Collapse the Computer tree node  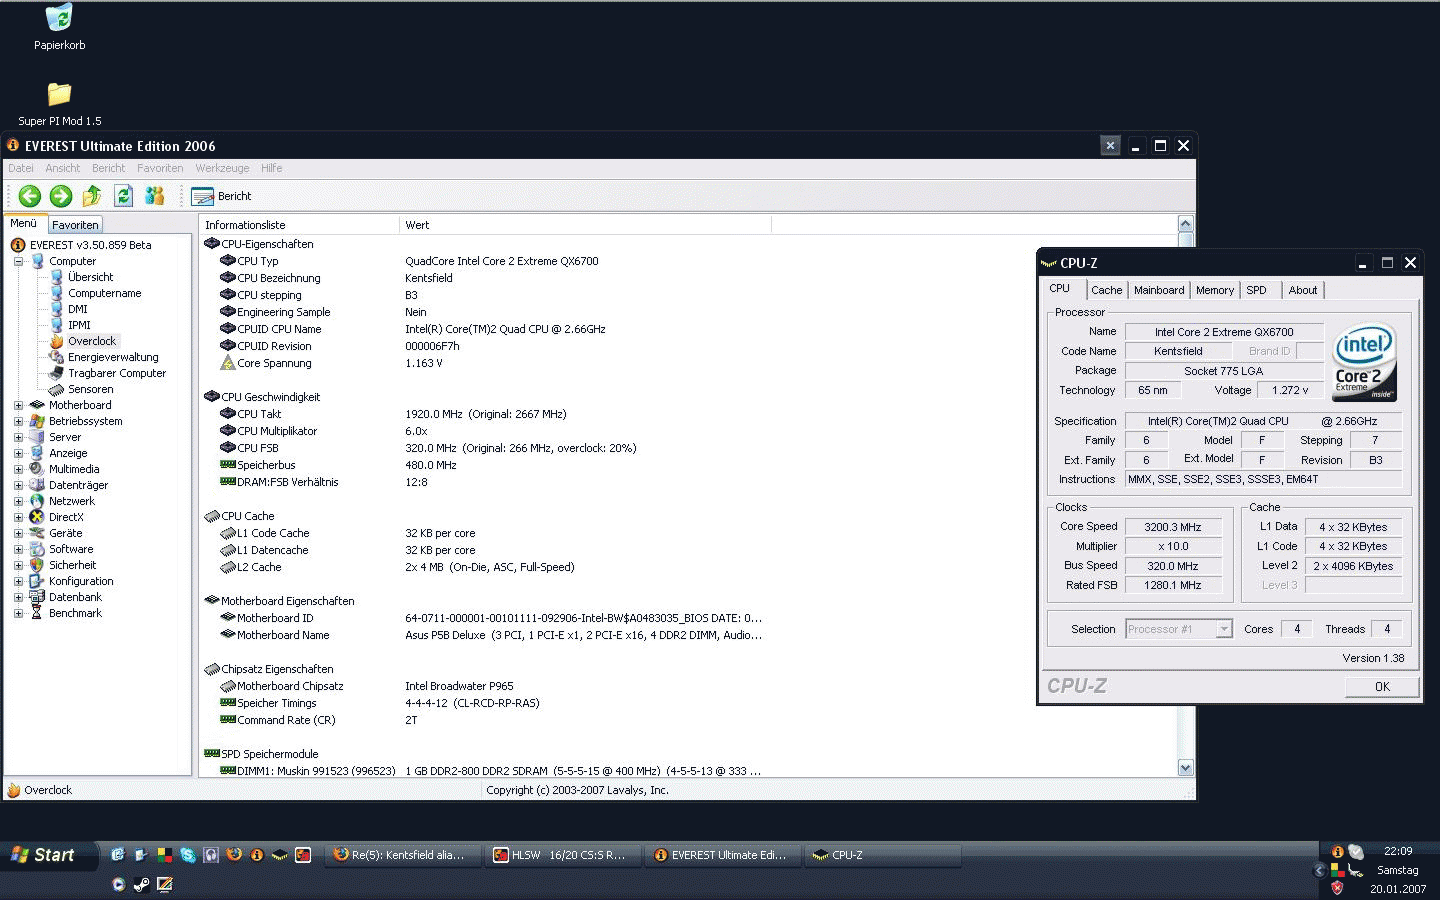18,261
